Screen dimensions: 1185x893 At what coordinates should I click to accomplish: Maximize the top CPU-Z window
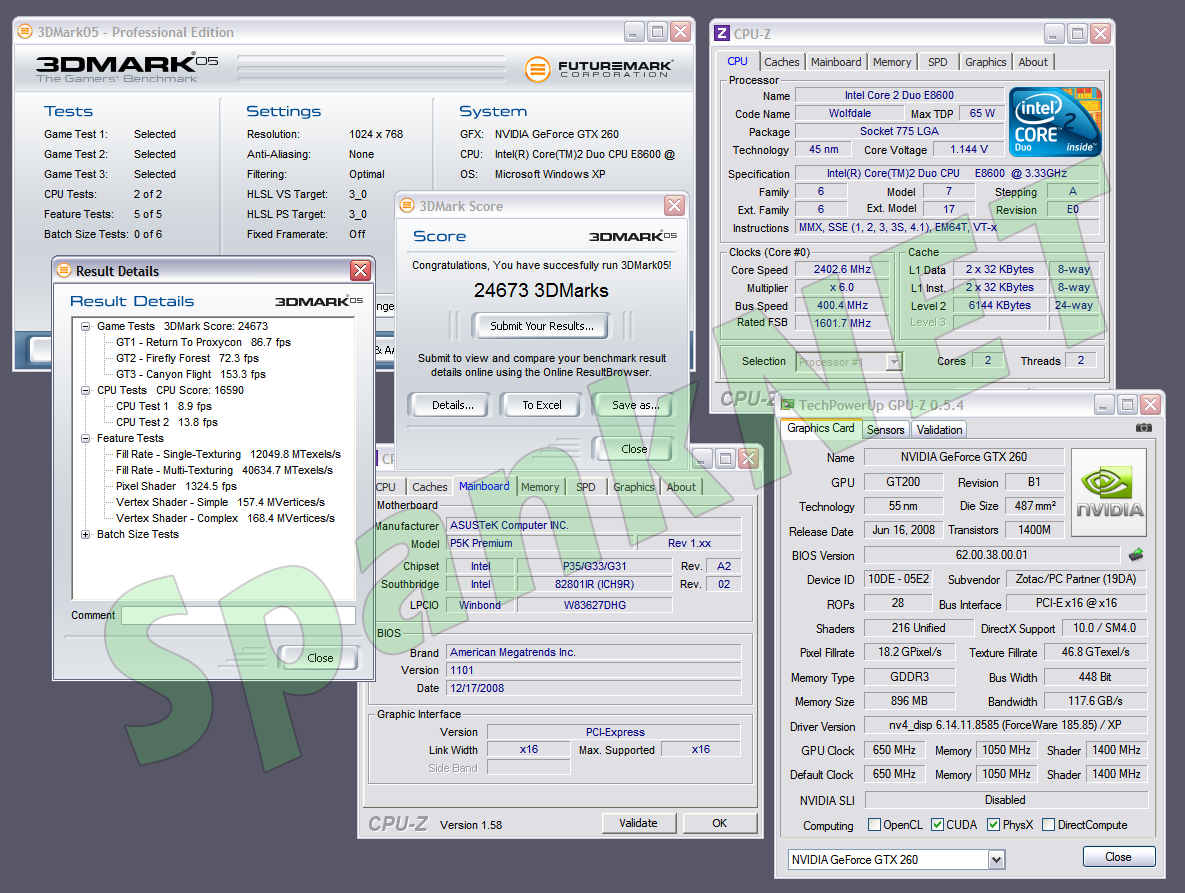[1077, 33]
